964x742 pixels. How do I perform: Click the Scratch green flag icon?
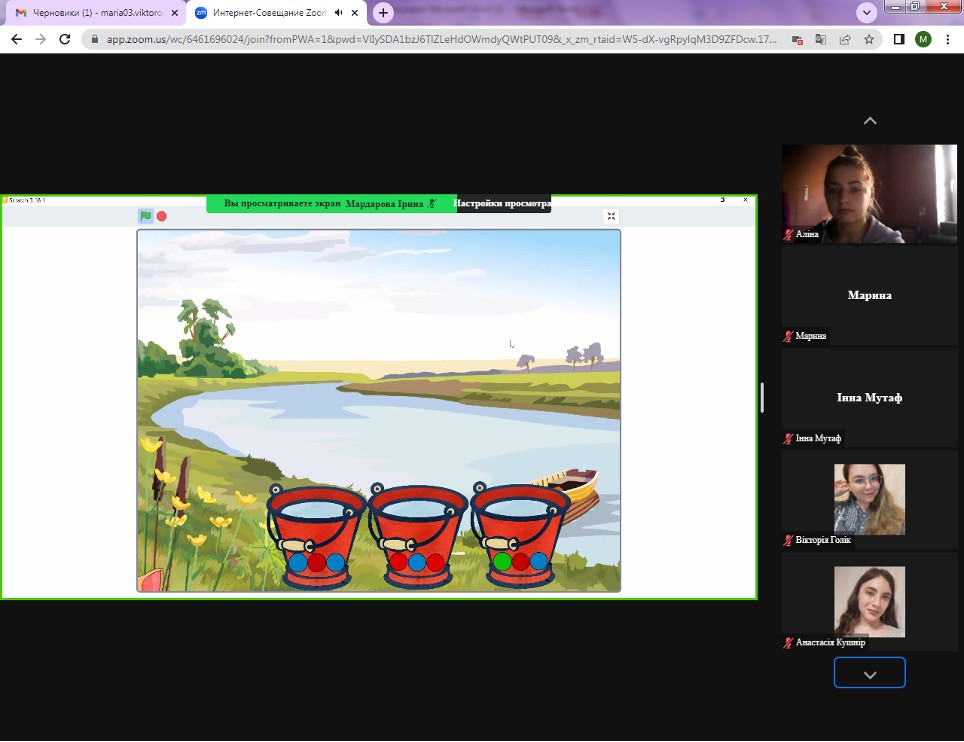click(146, 216)
